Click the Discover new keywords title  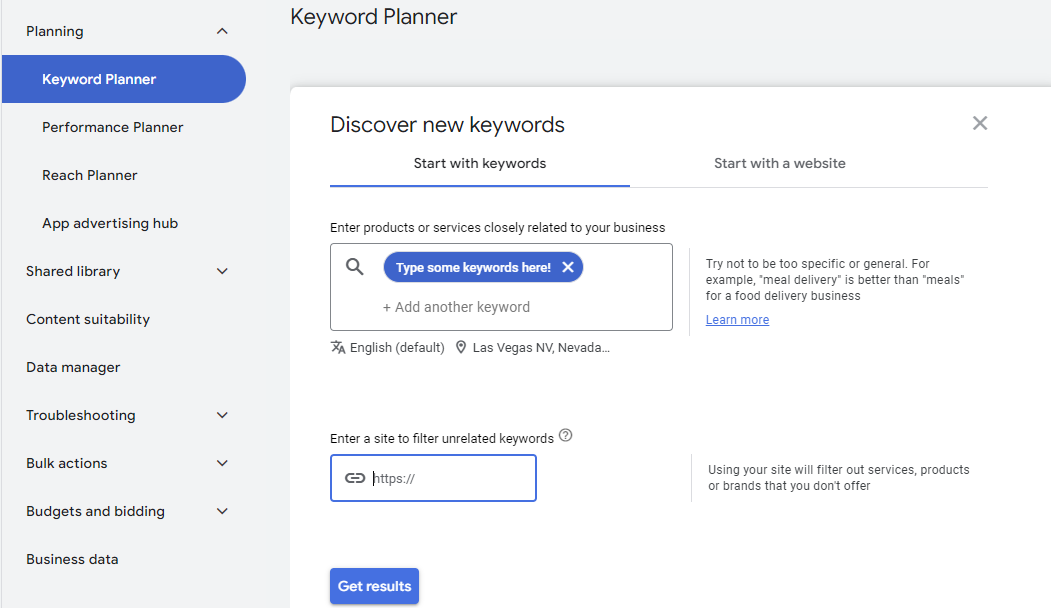447,125
